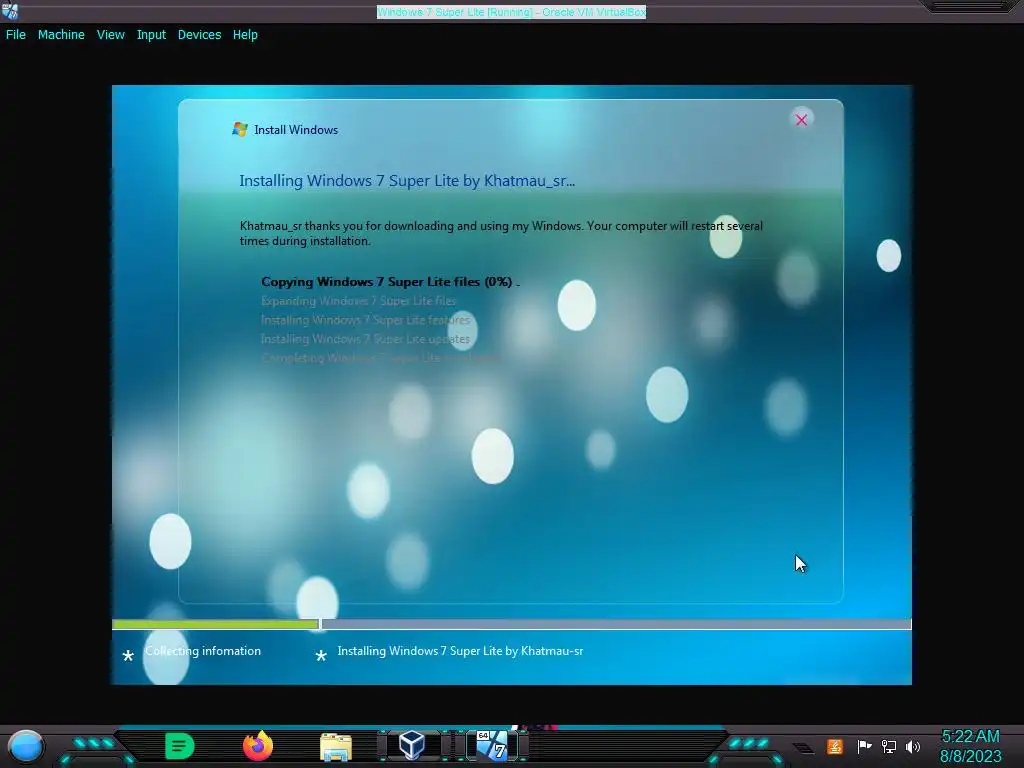The width and height of the screenshot is (1024, 768).
Task: Click the green installation progress bar
Action: tap(215, 624)
